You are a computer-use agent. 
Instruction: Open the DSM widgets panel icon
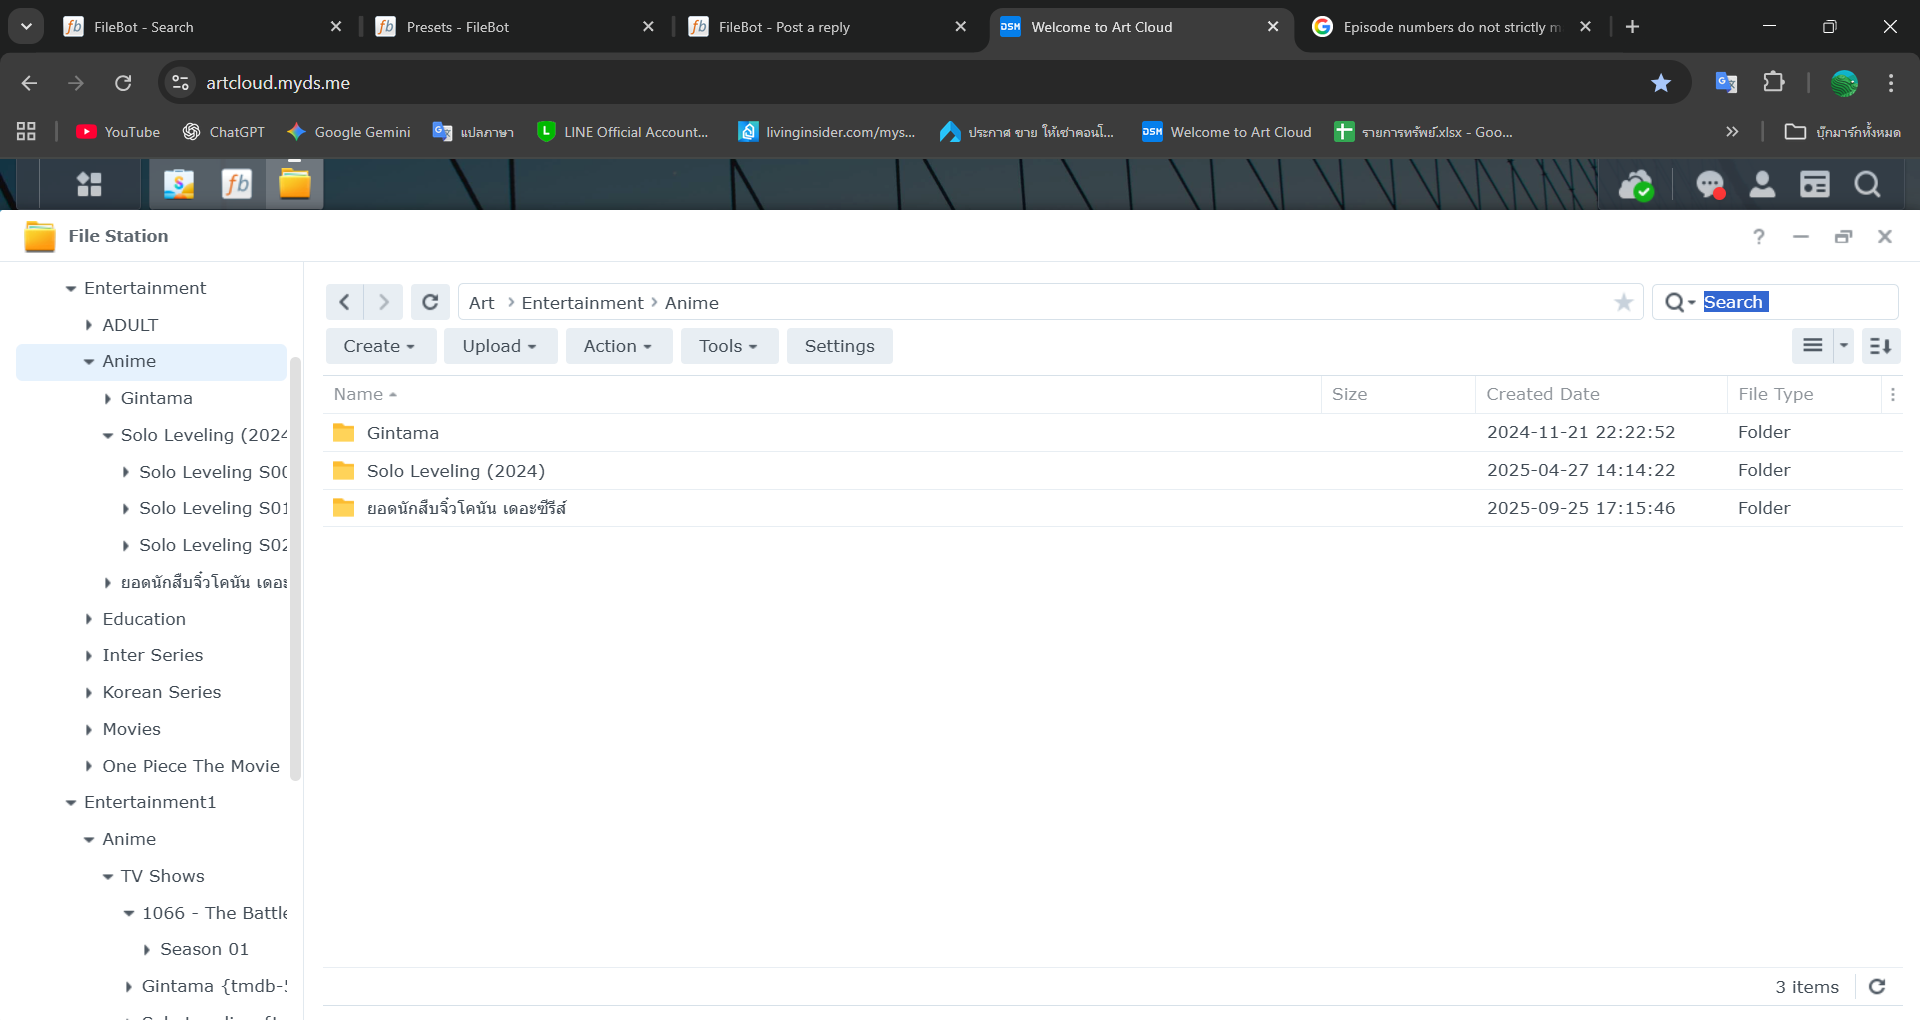(1814, 185)
